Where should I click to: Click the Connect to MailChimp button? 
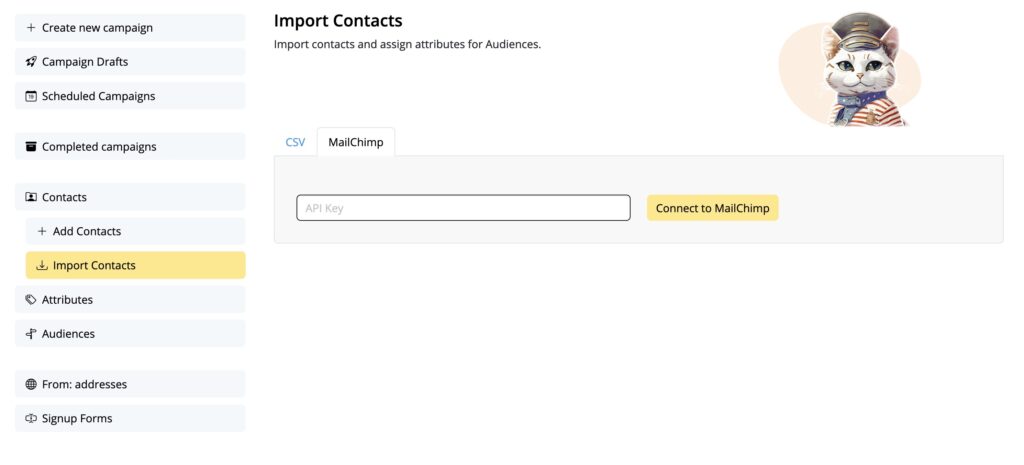(712, 208)
